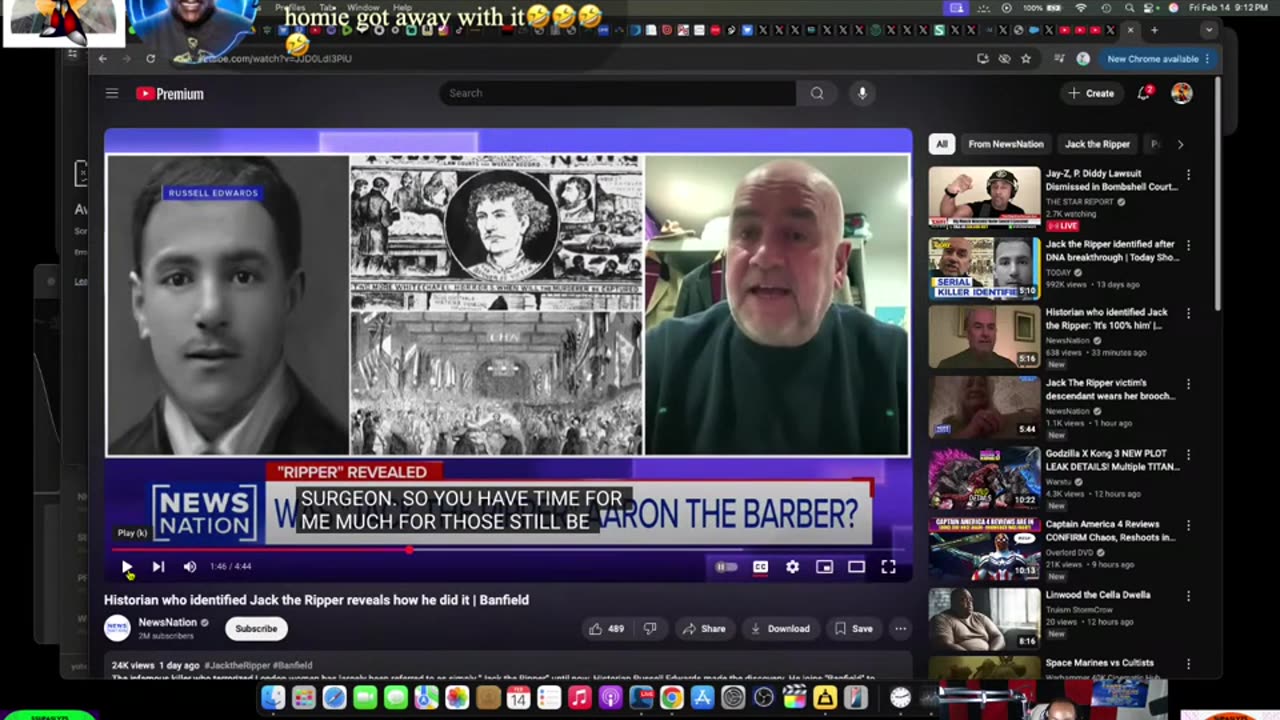The height and width of the screenshot is (720, 1280).
Task: Enter full screen mode
Action: (888, 567)
